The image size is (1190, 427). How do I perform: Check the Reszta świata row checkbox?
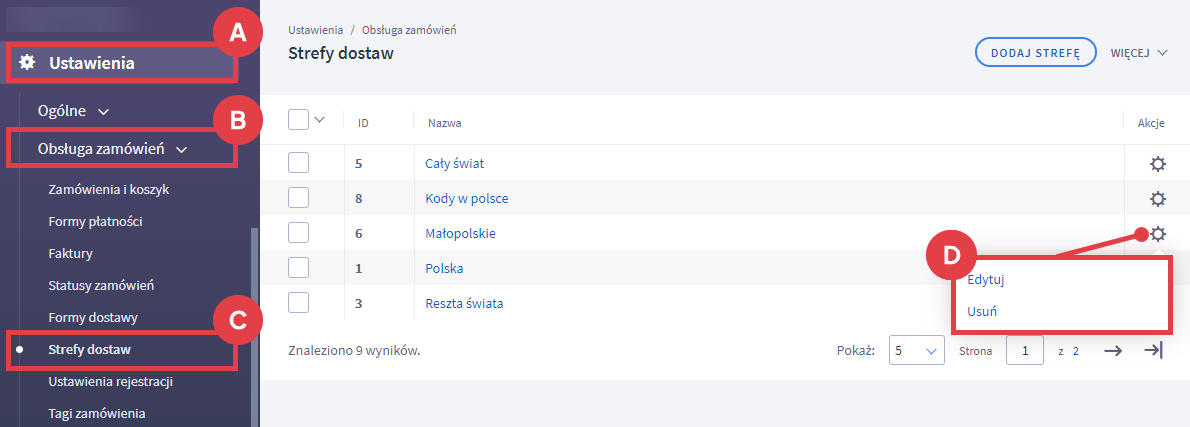point(299,303)
